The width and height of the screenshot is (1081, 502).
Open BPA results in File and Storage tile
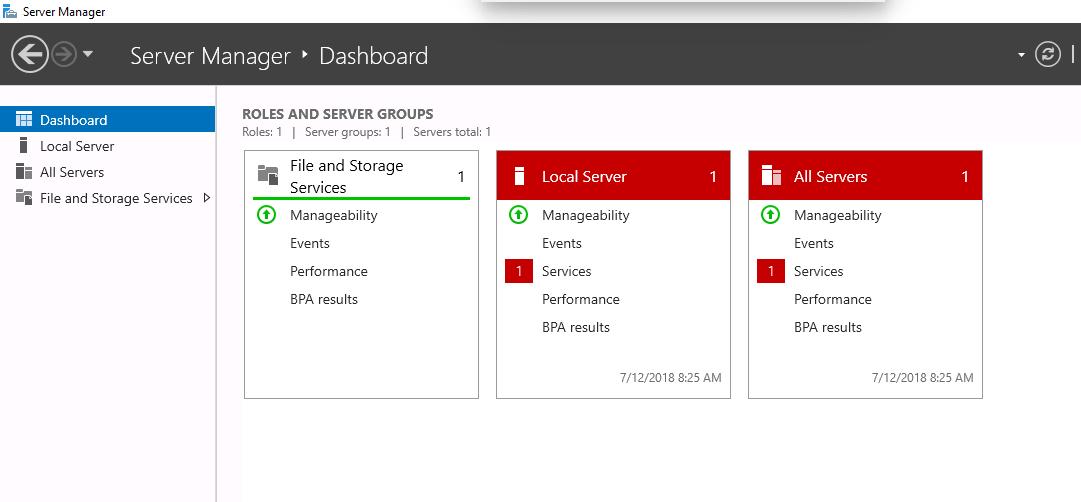[x=324, y=299]
